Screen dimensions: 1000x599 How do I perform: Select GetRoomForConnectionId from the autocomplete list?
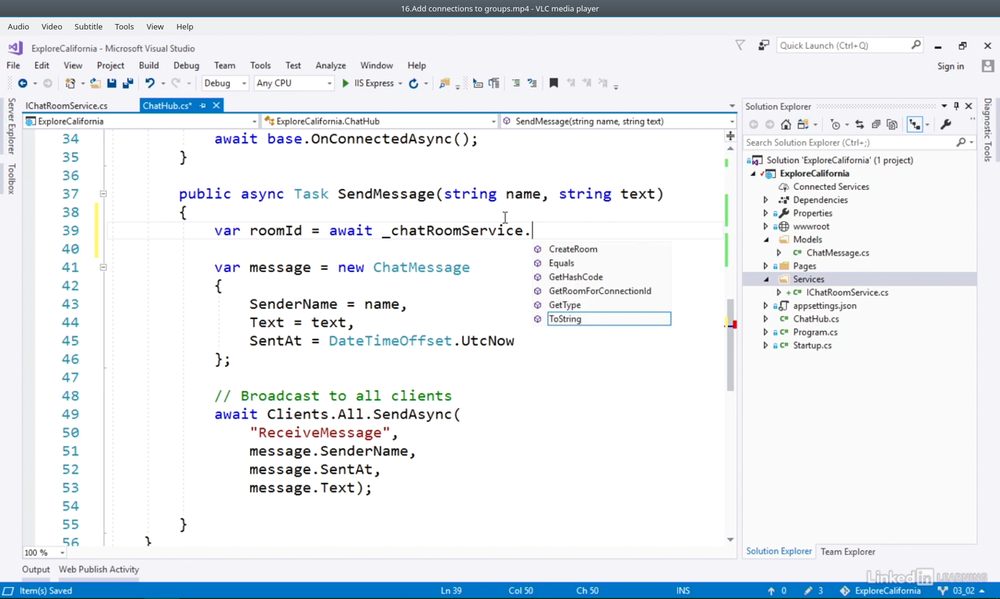coord(599,291)
